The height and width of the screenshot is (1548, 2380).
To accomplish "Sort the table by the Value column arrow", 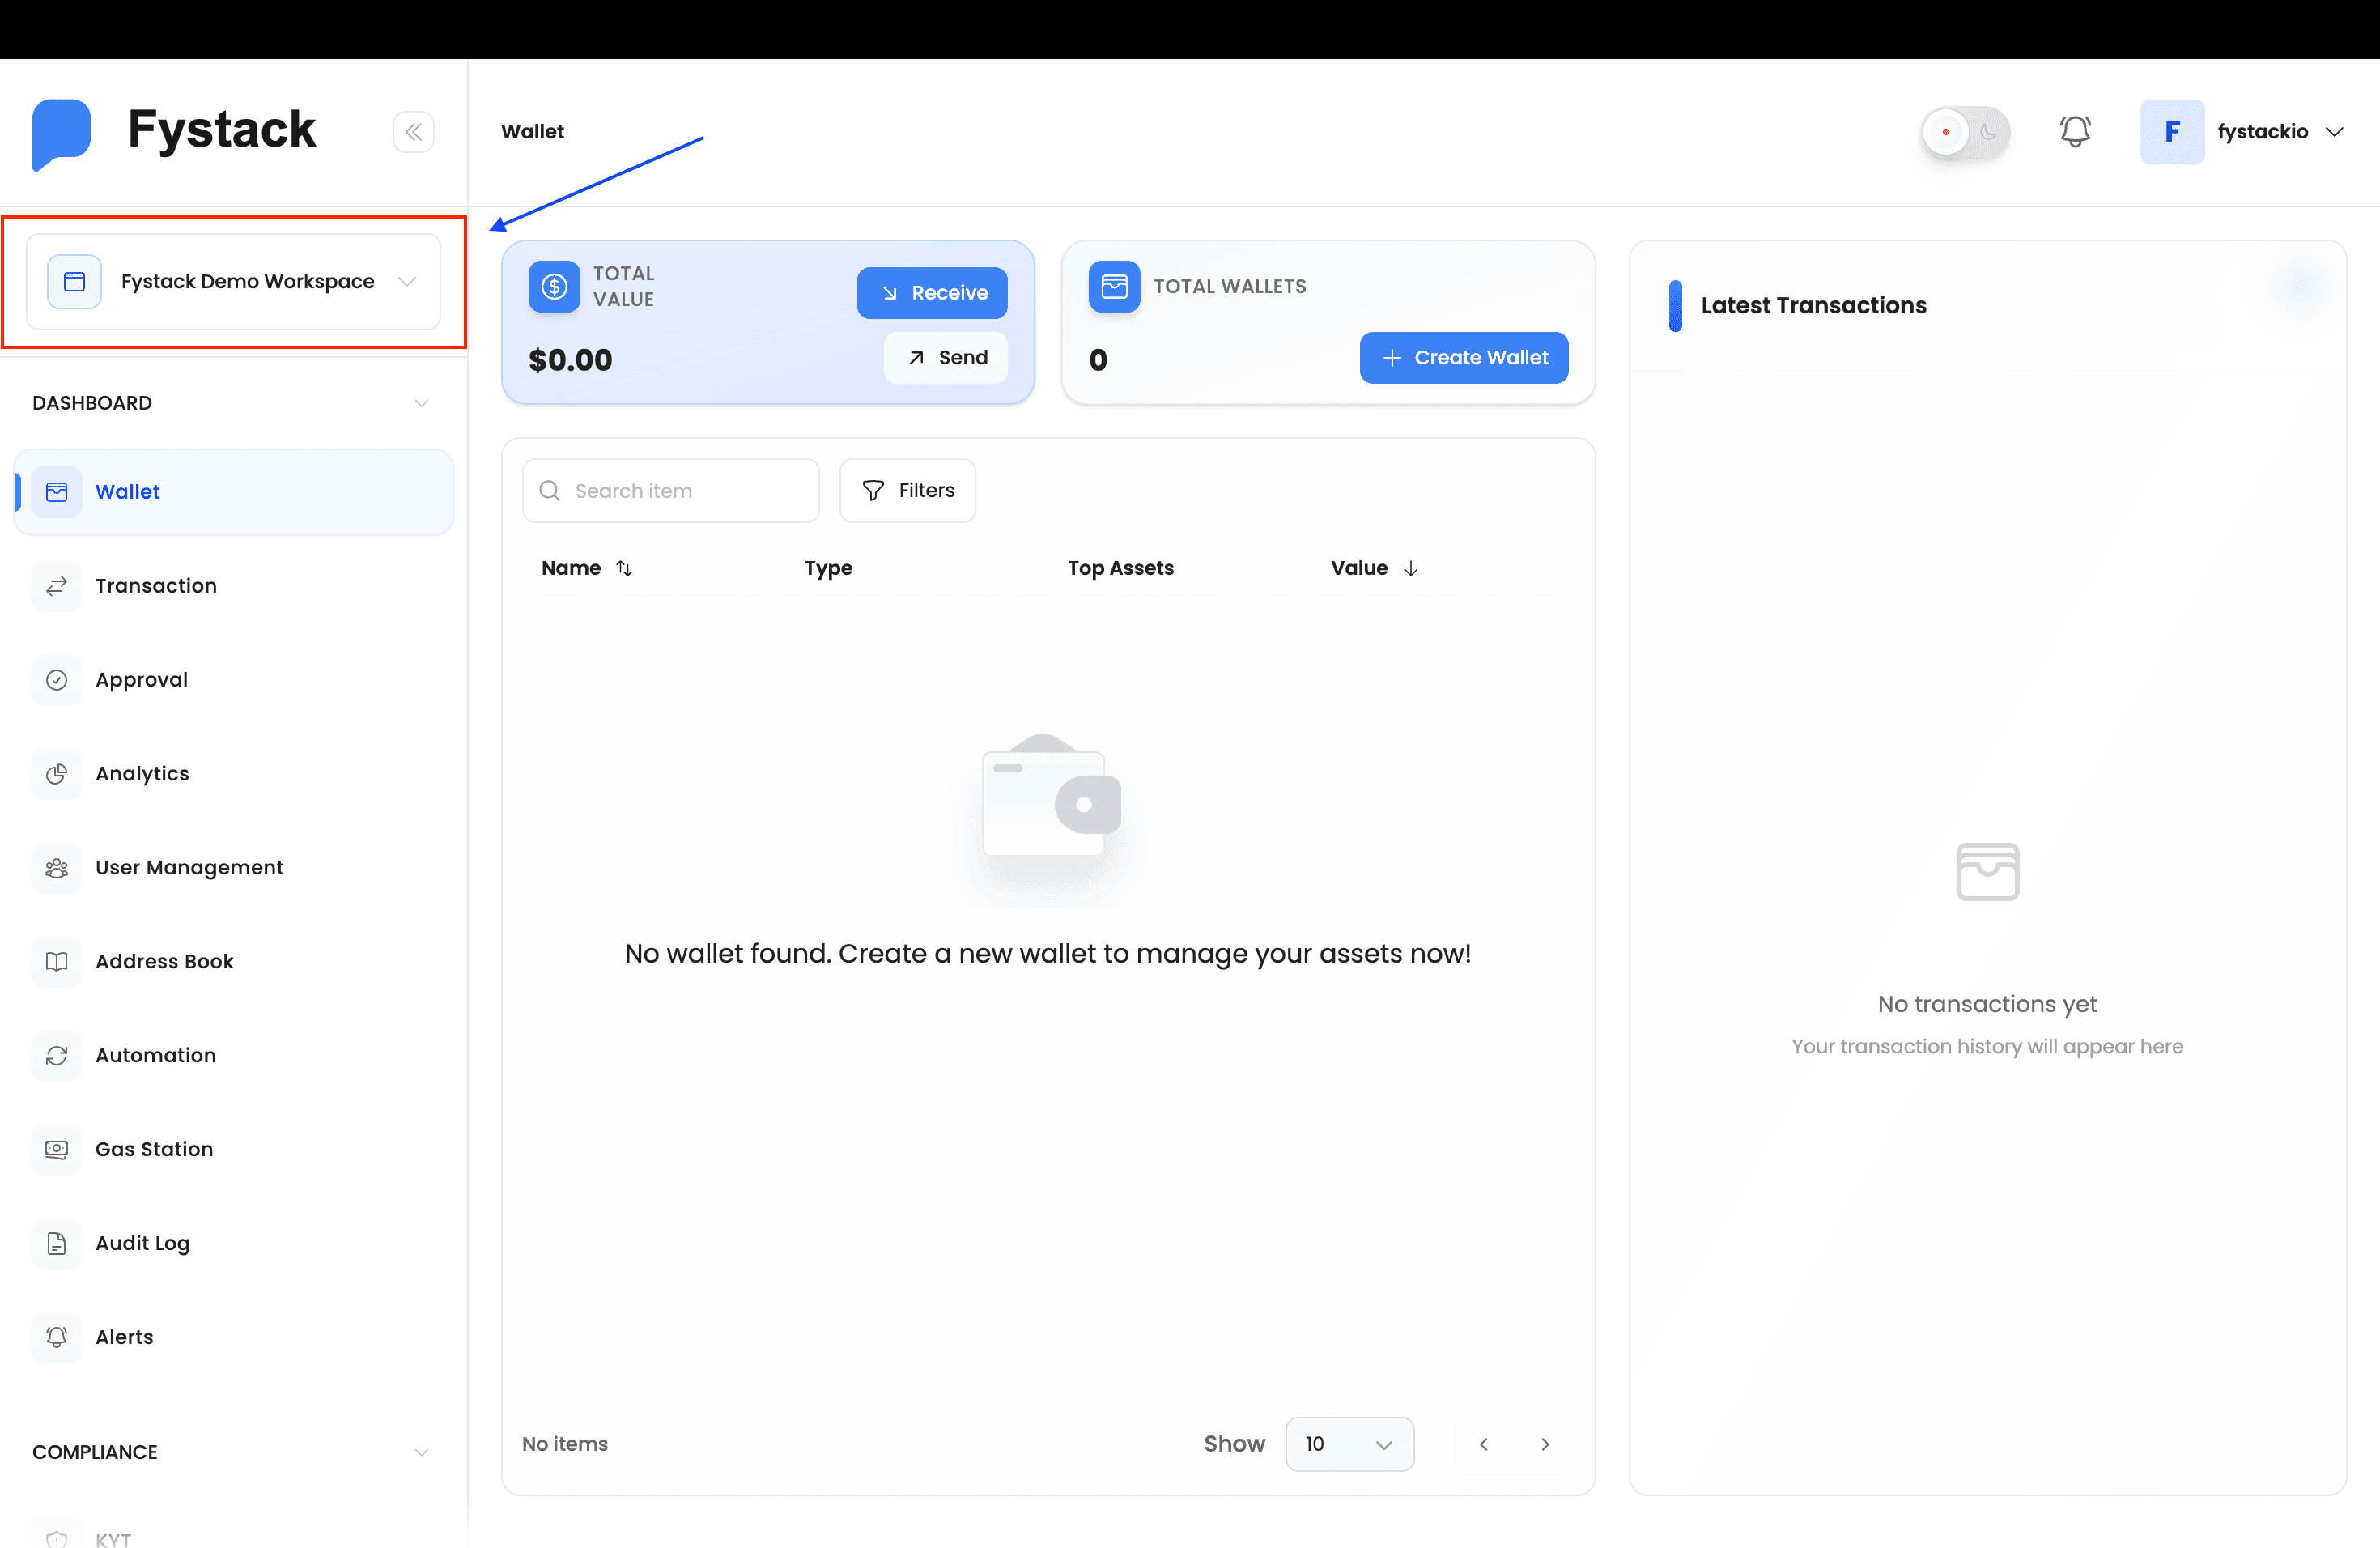I will pyautogui.click(x=1412, y=568).
